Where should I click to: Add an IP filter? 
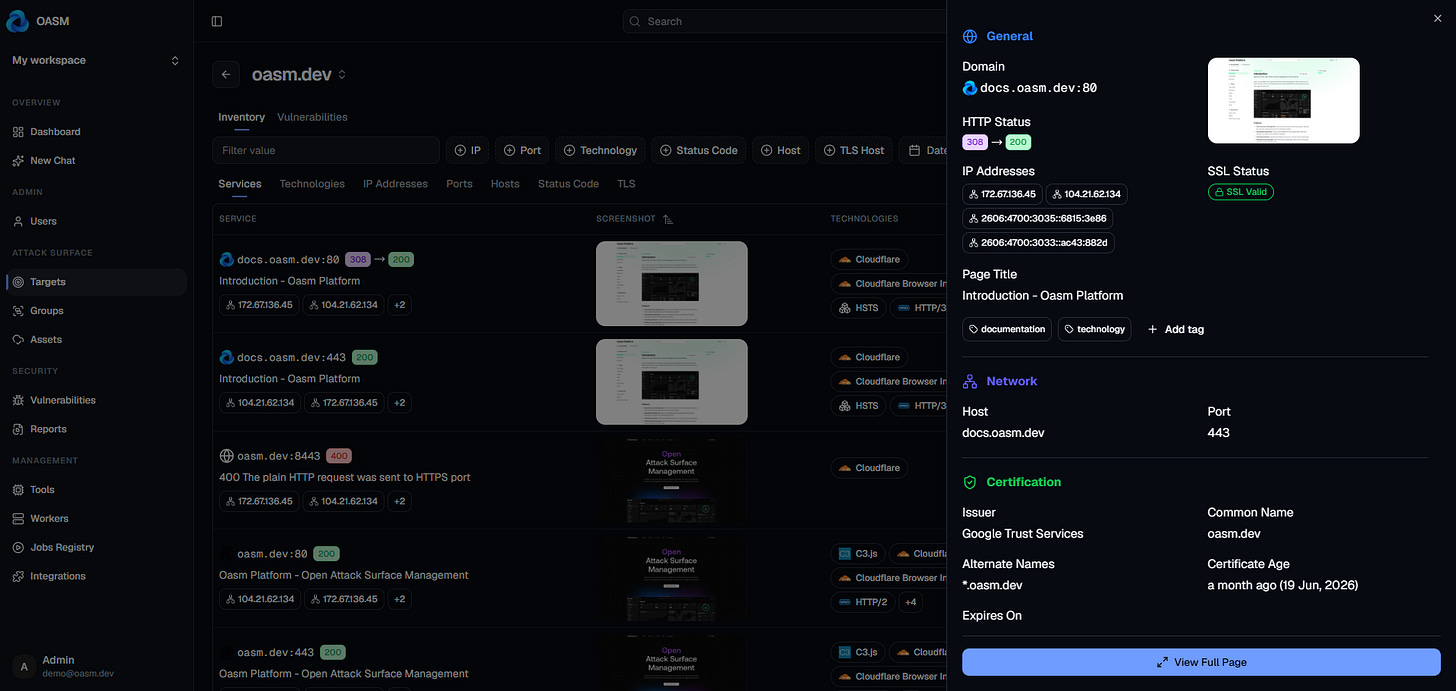[468, 150]
